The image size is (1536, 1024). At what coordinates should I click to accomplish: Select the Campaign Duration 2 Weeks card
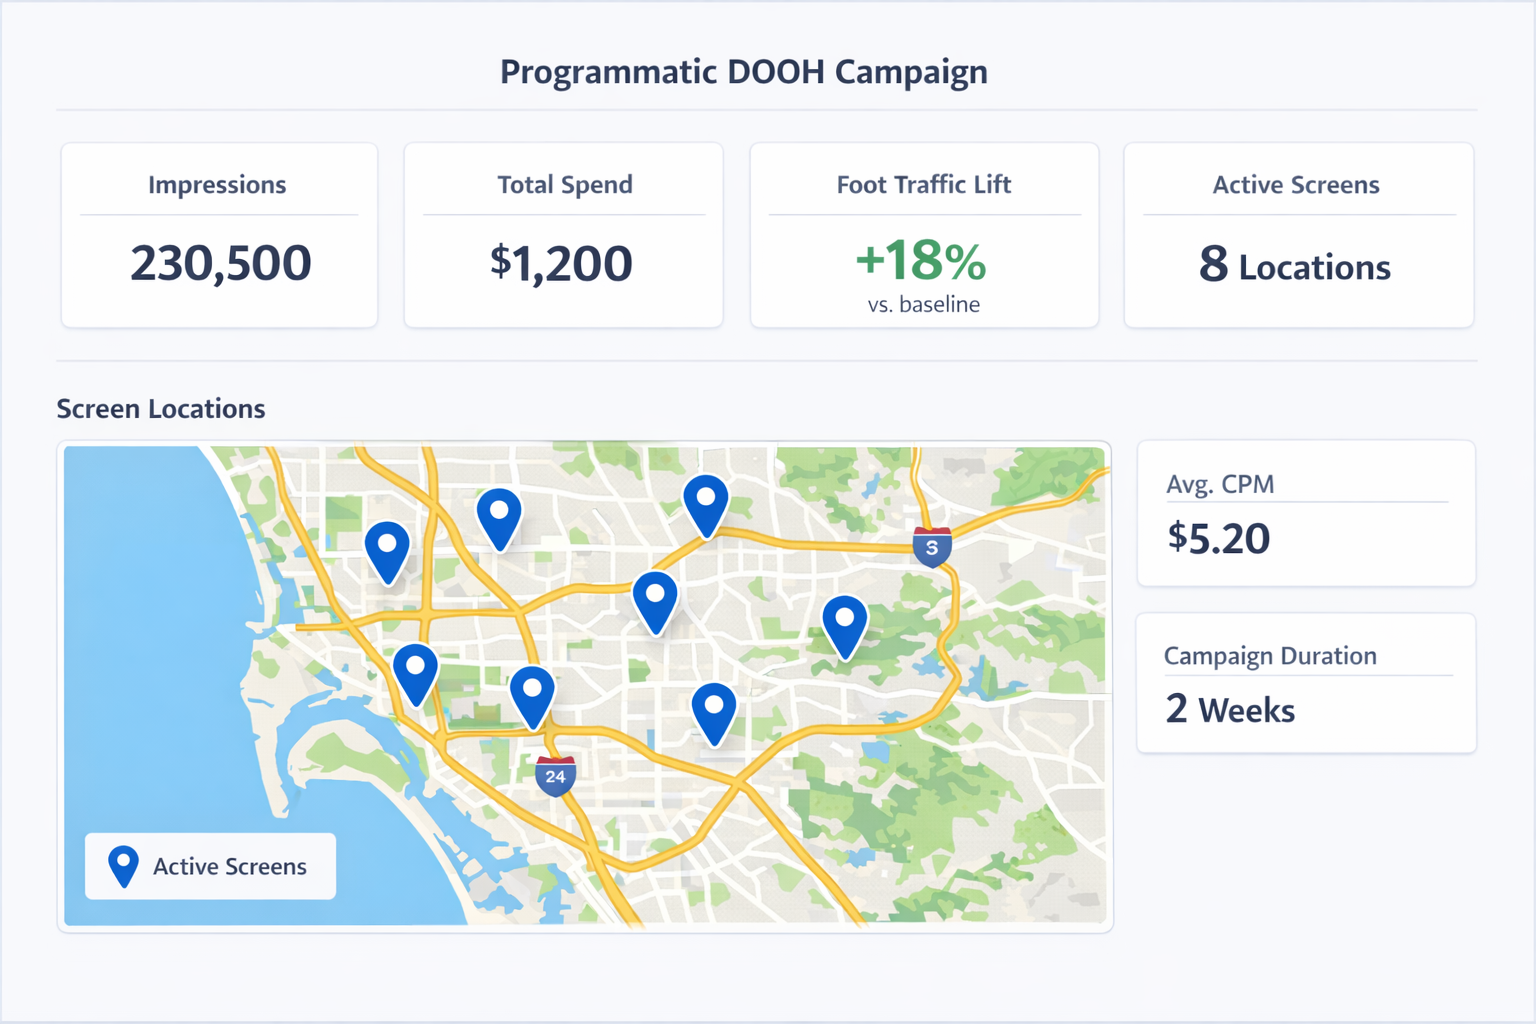1305,683
